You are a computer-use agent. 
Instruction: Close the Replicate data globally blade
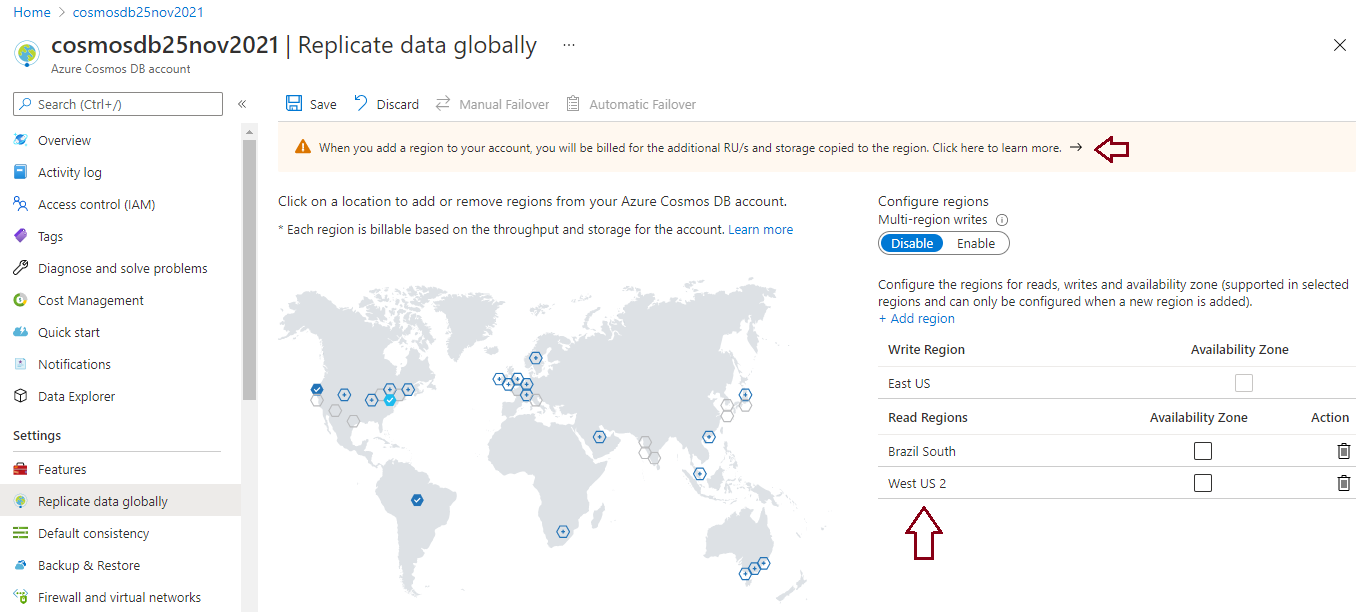coord(1340,45)
